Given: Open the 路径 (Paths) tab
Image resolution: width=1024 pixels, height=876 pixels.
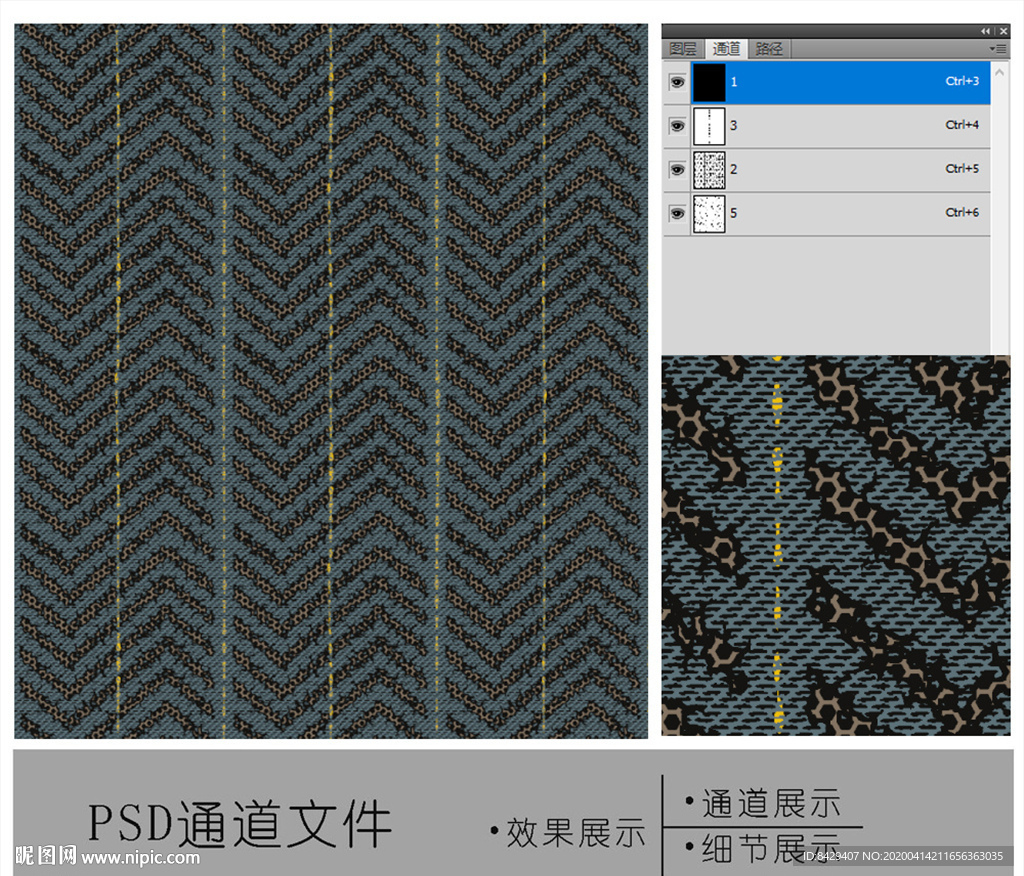Looking at the screenshot, I should (769, 49).
